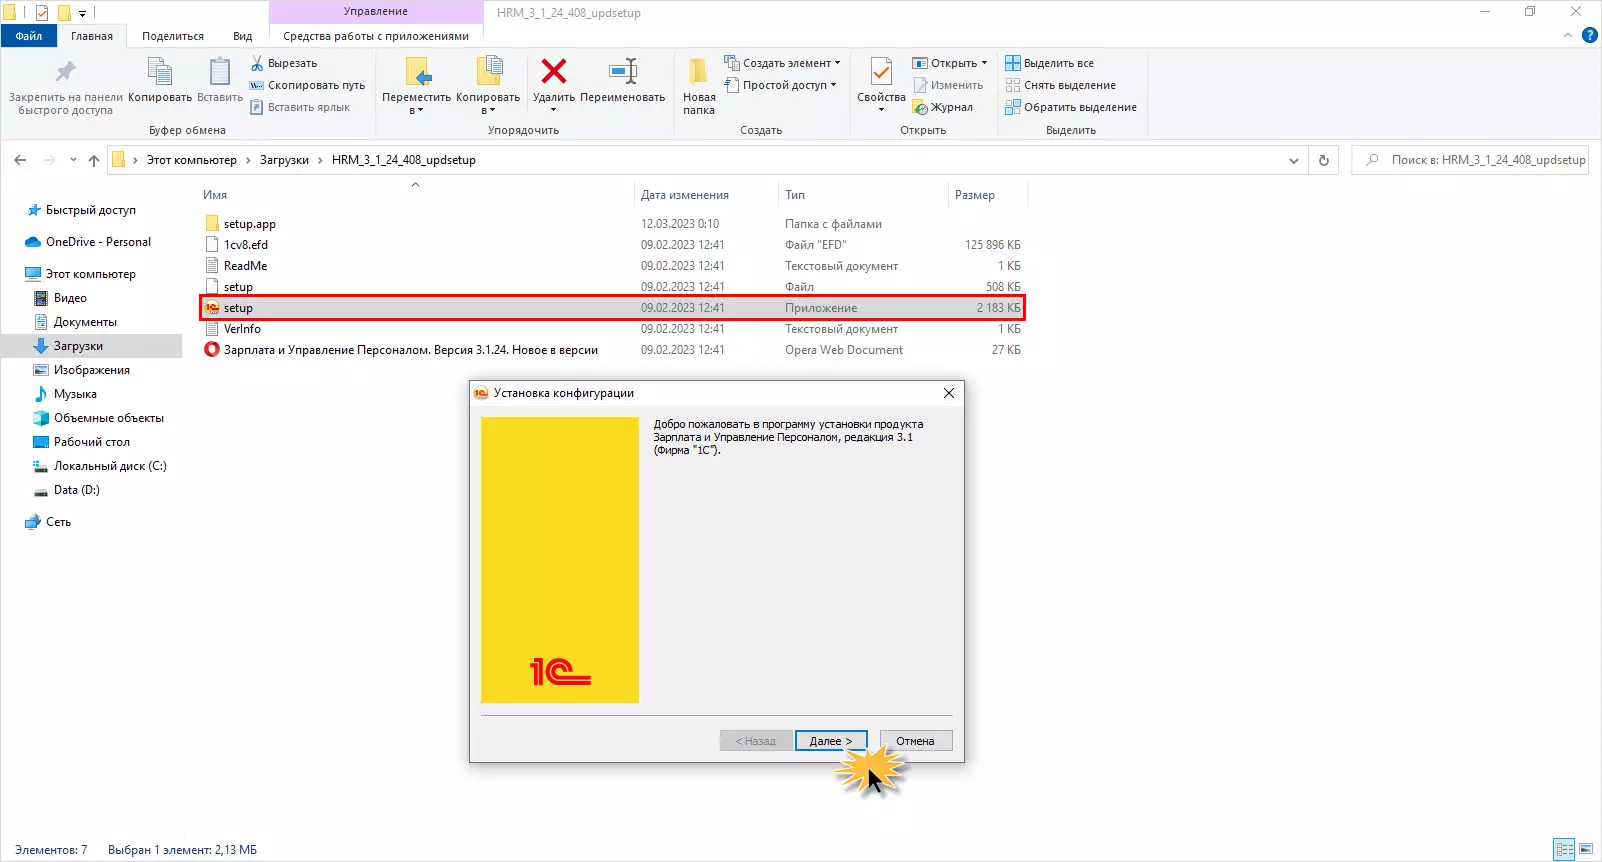Expand the Easy access (Простой доступ) dropdown
Image resolution: width=1602 pixels, height=862 pixels.
(x=833, y=85)
